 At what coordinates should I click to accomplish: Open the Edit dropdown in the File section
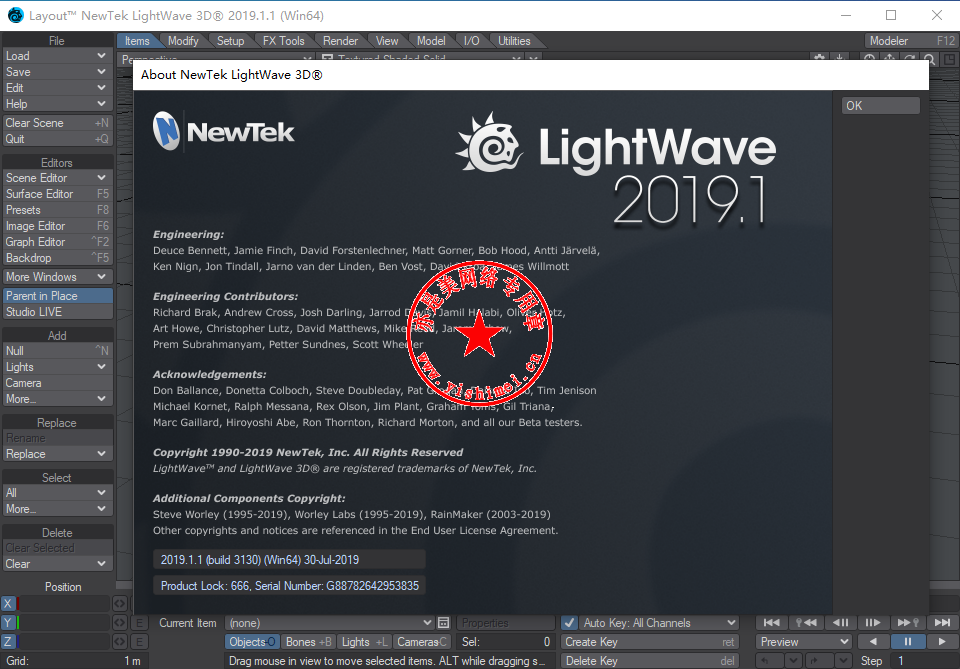[x=58, y=88]
